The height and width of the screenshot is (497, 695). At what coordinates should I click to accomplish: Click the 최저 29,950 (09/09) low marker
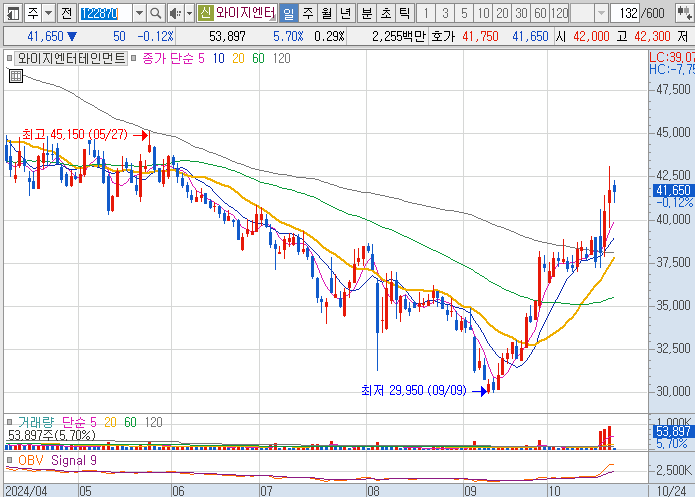pyautogui.click(x=414, y=391)
